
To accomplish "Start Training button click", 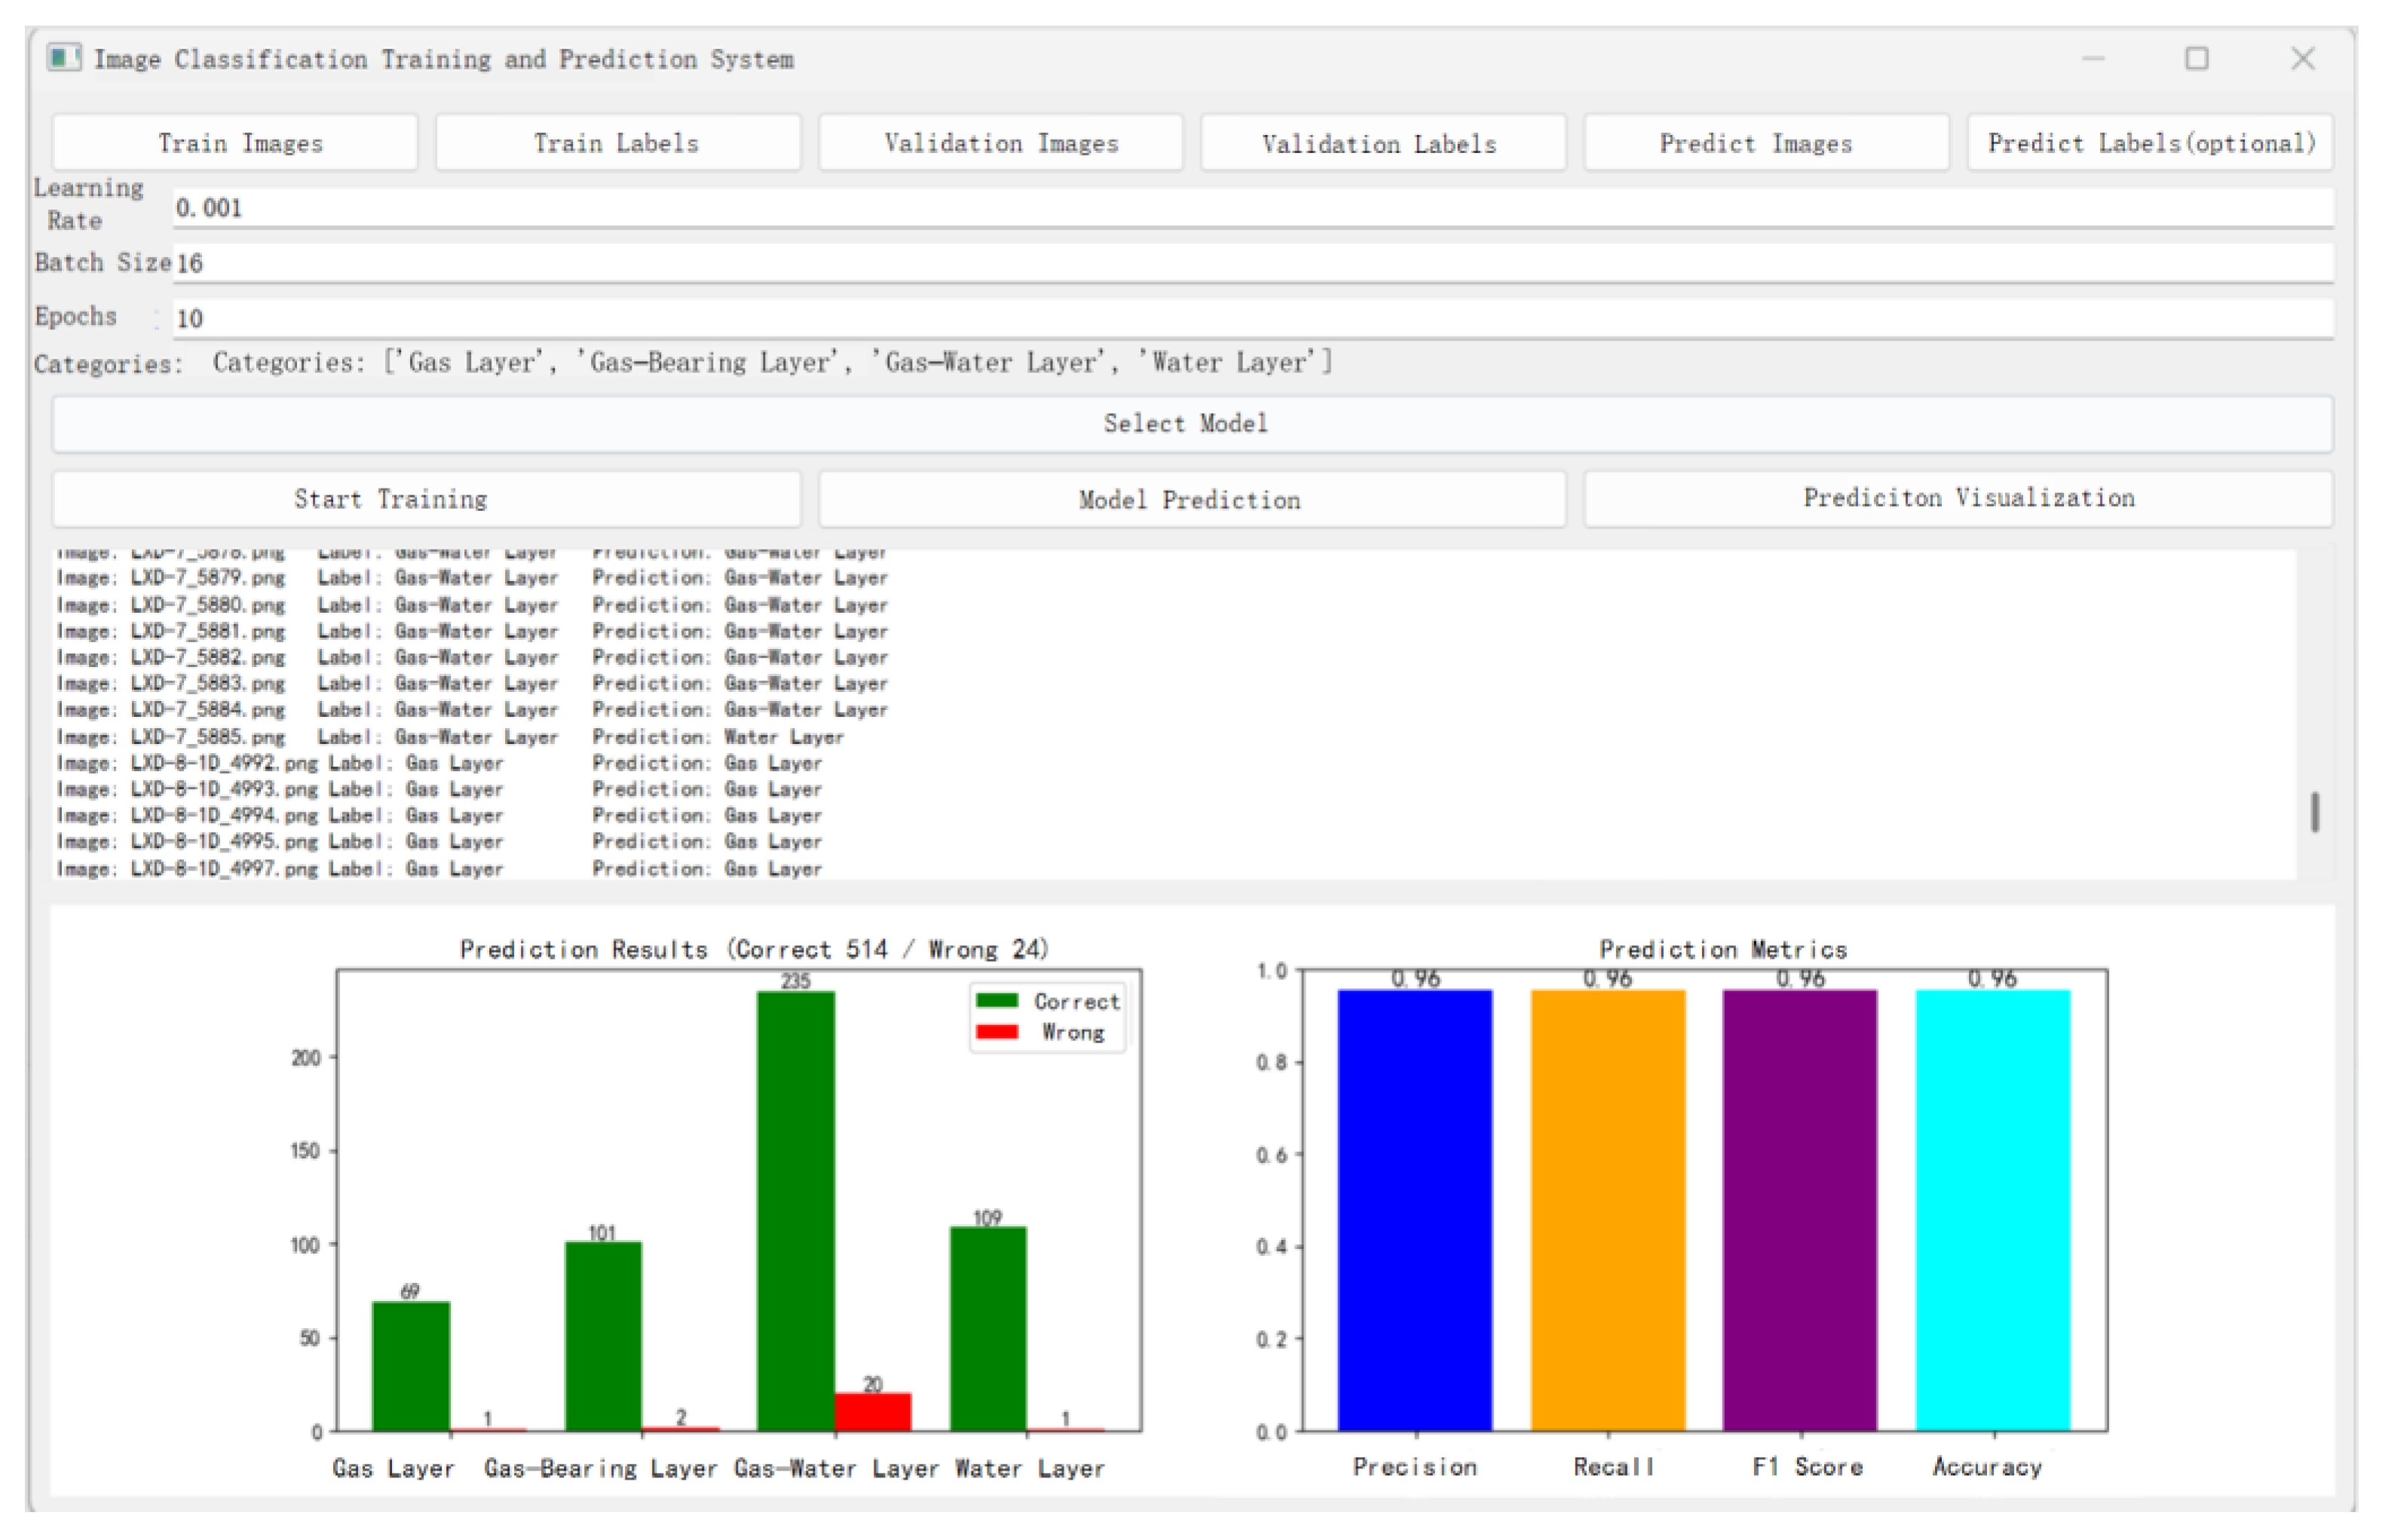I will click(x=426, y=499).
